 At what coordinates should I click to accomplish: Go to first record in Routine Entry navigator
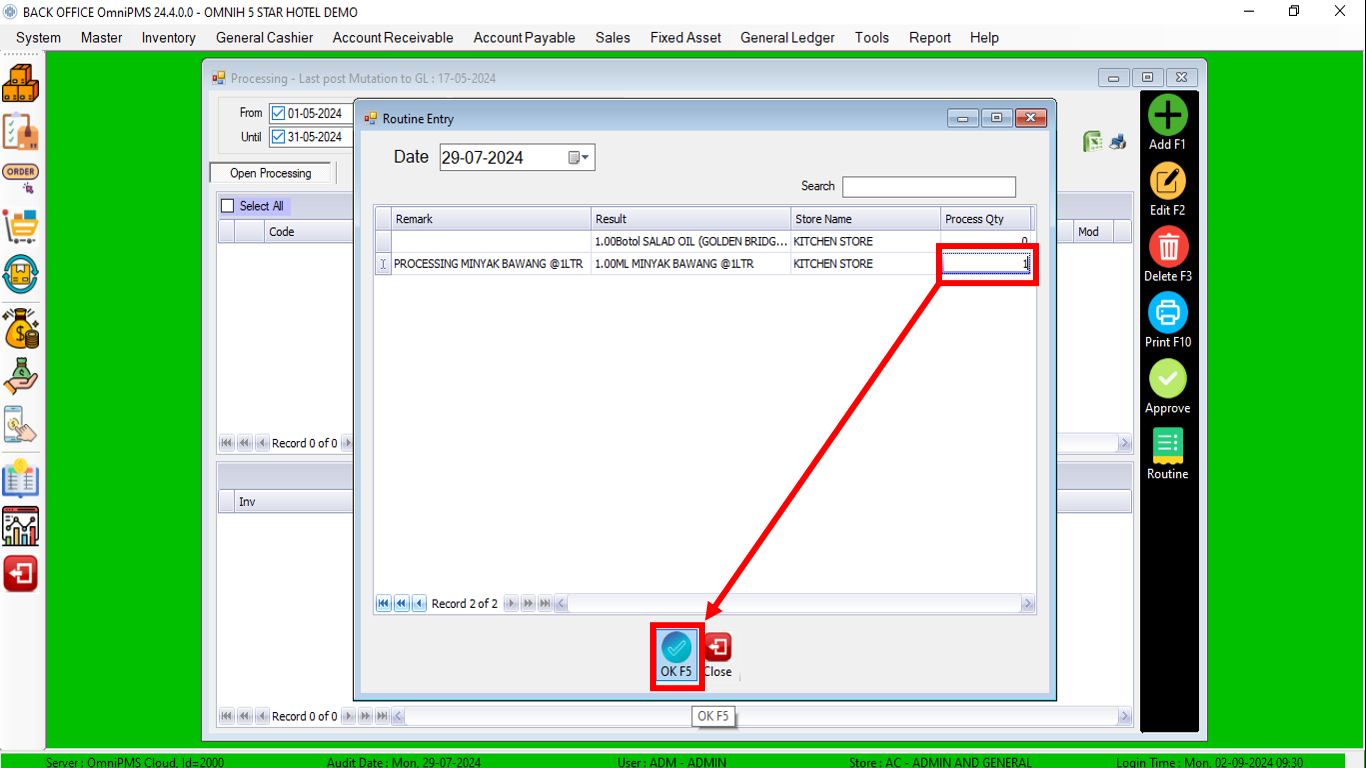point(384,603)
